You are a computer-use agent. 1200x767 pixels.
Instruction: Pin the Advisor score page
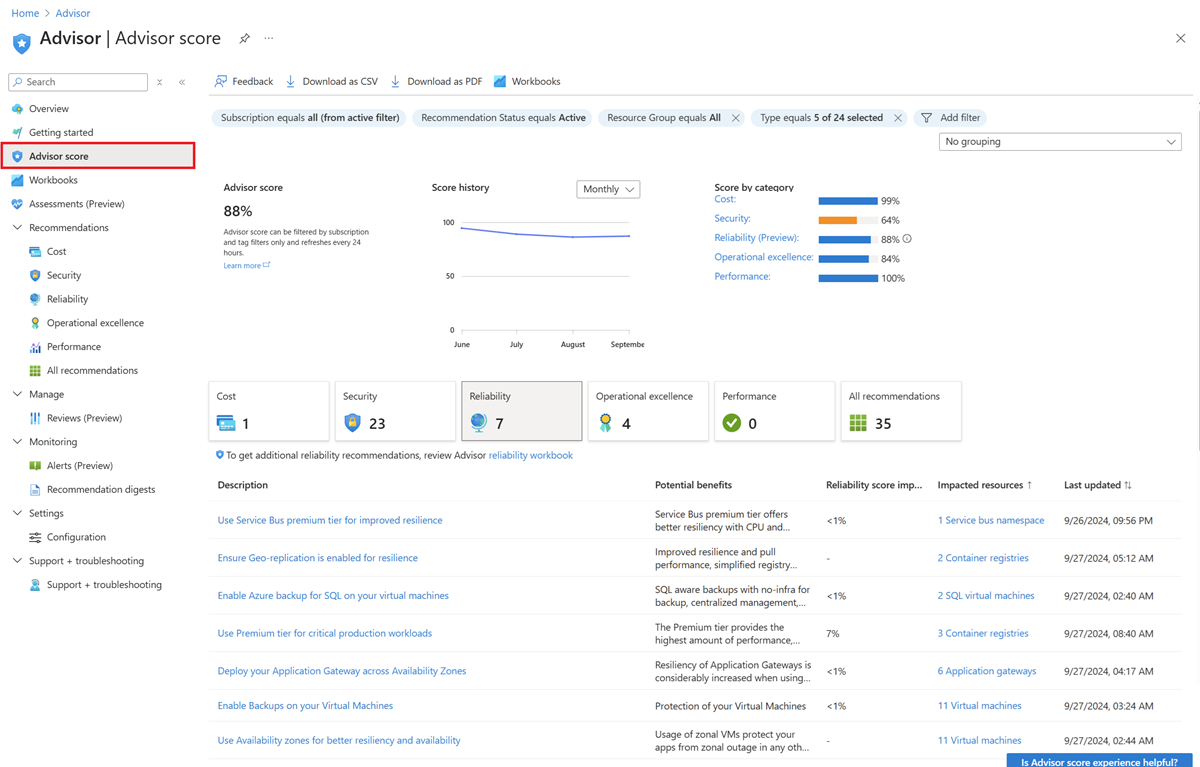click(x=244, y=38)
